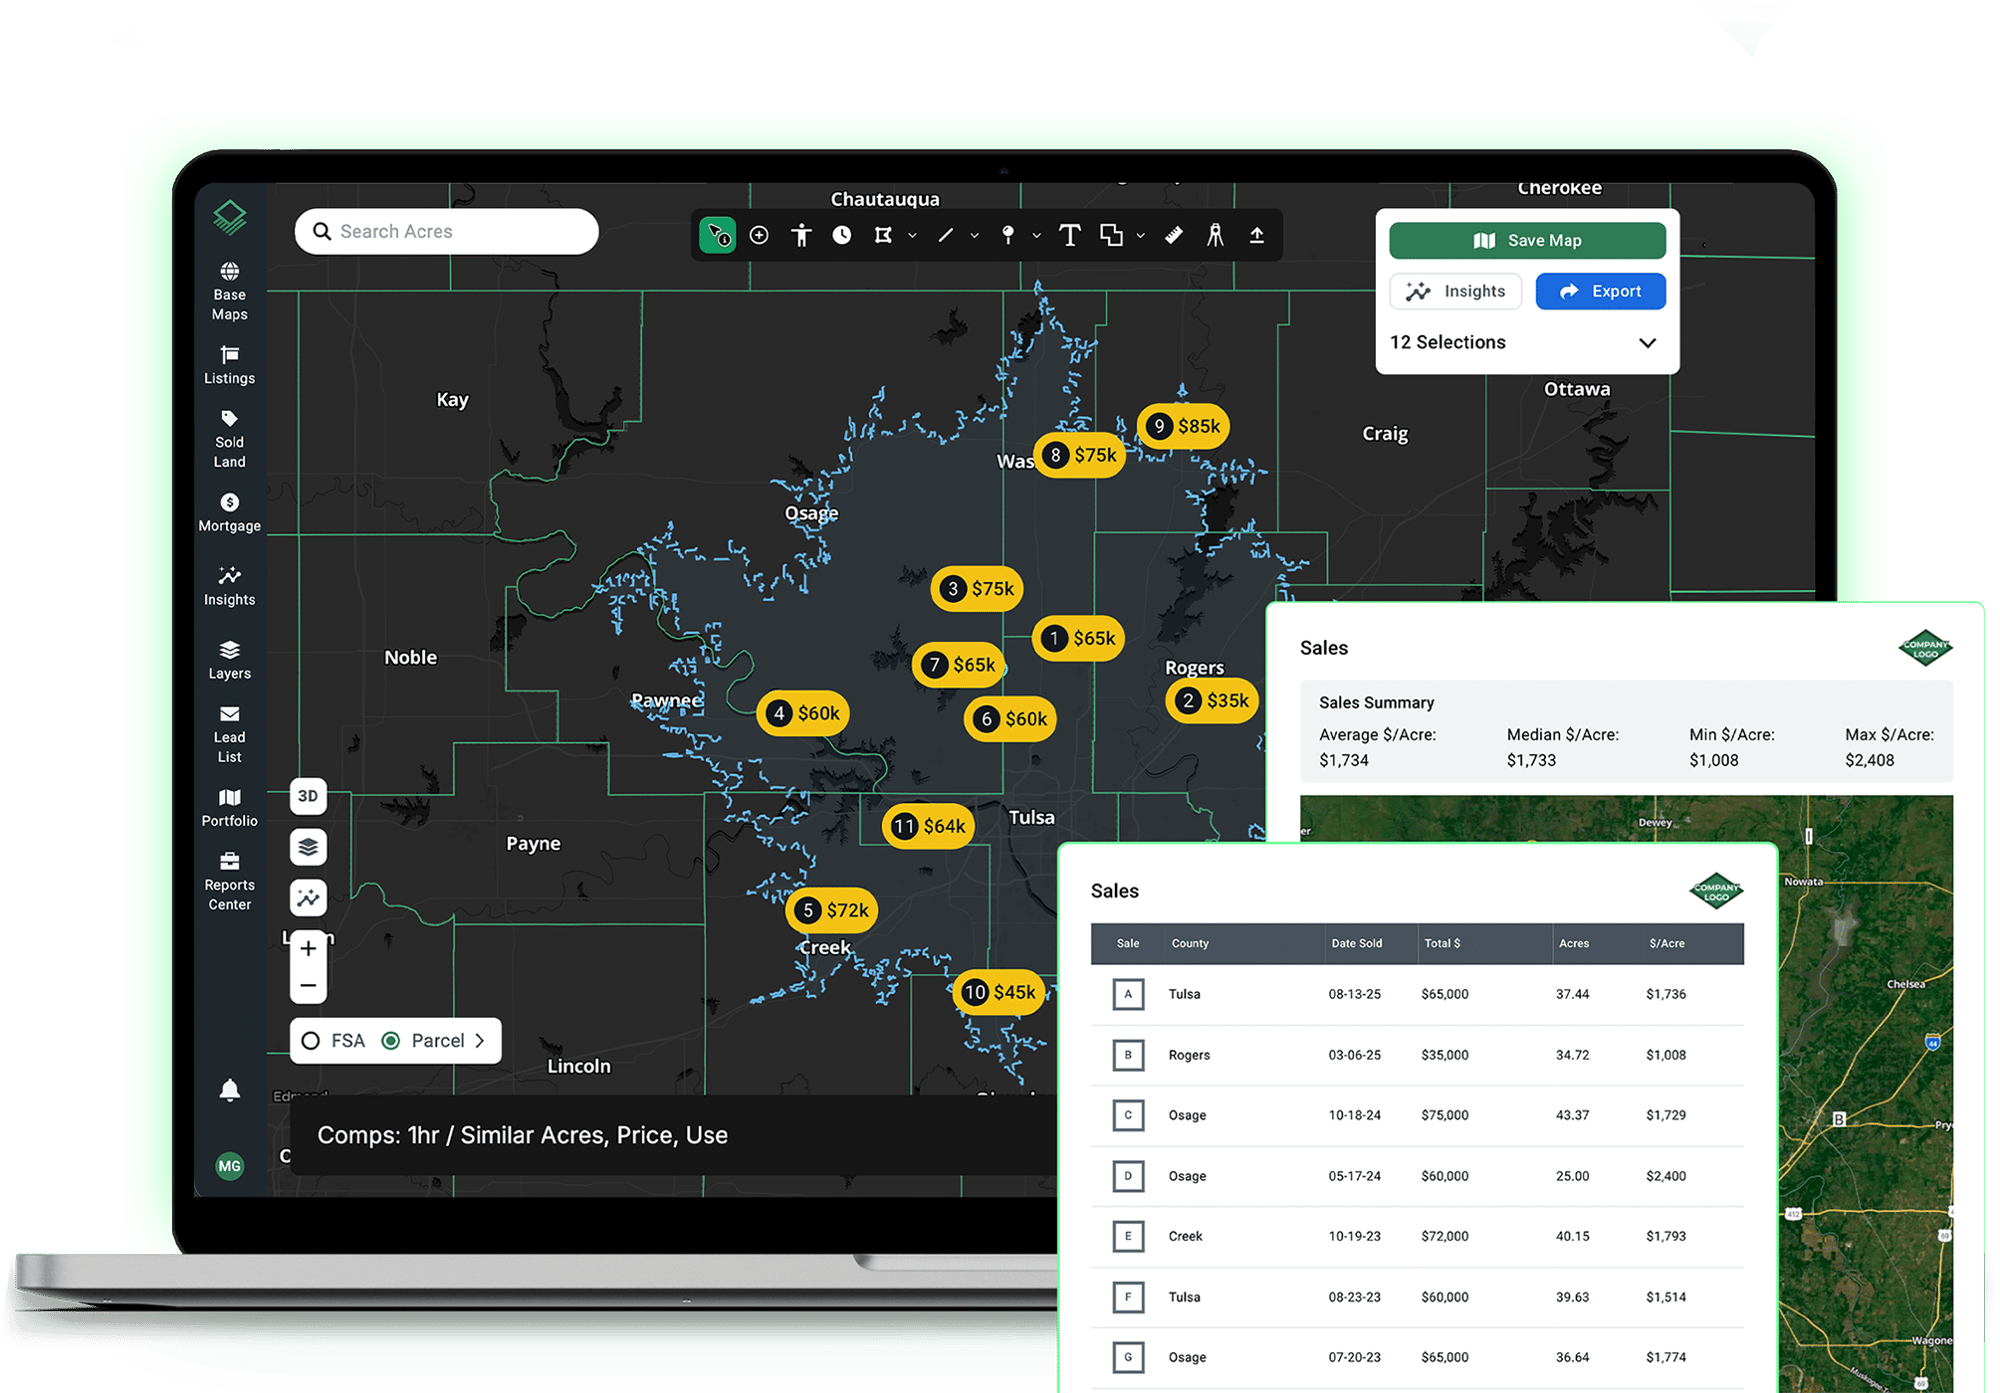Viewport: 2000px width, 1393px height.
Task: Select the Parcel radio option
Action: [x=391, y=1041]
